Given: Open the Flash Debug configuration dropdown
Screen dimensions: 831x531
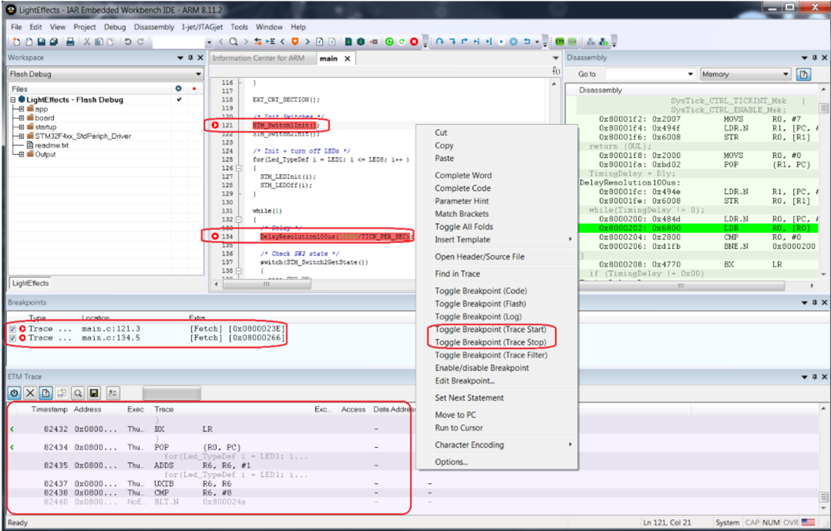Looking at the screenshot, I should pyautogui.click(x=198, y=74).
